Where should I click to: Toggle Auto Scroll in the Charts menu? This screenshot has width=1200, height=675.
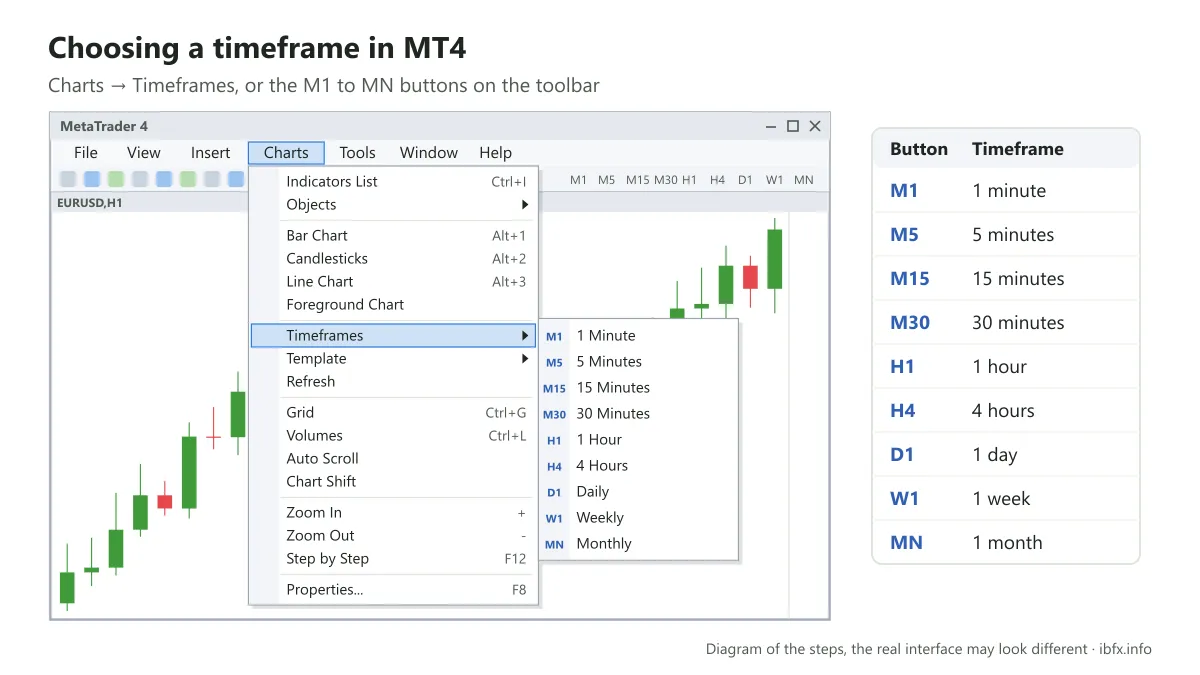[x=394, y=459]
